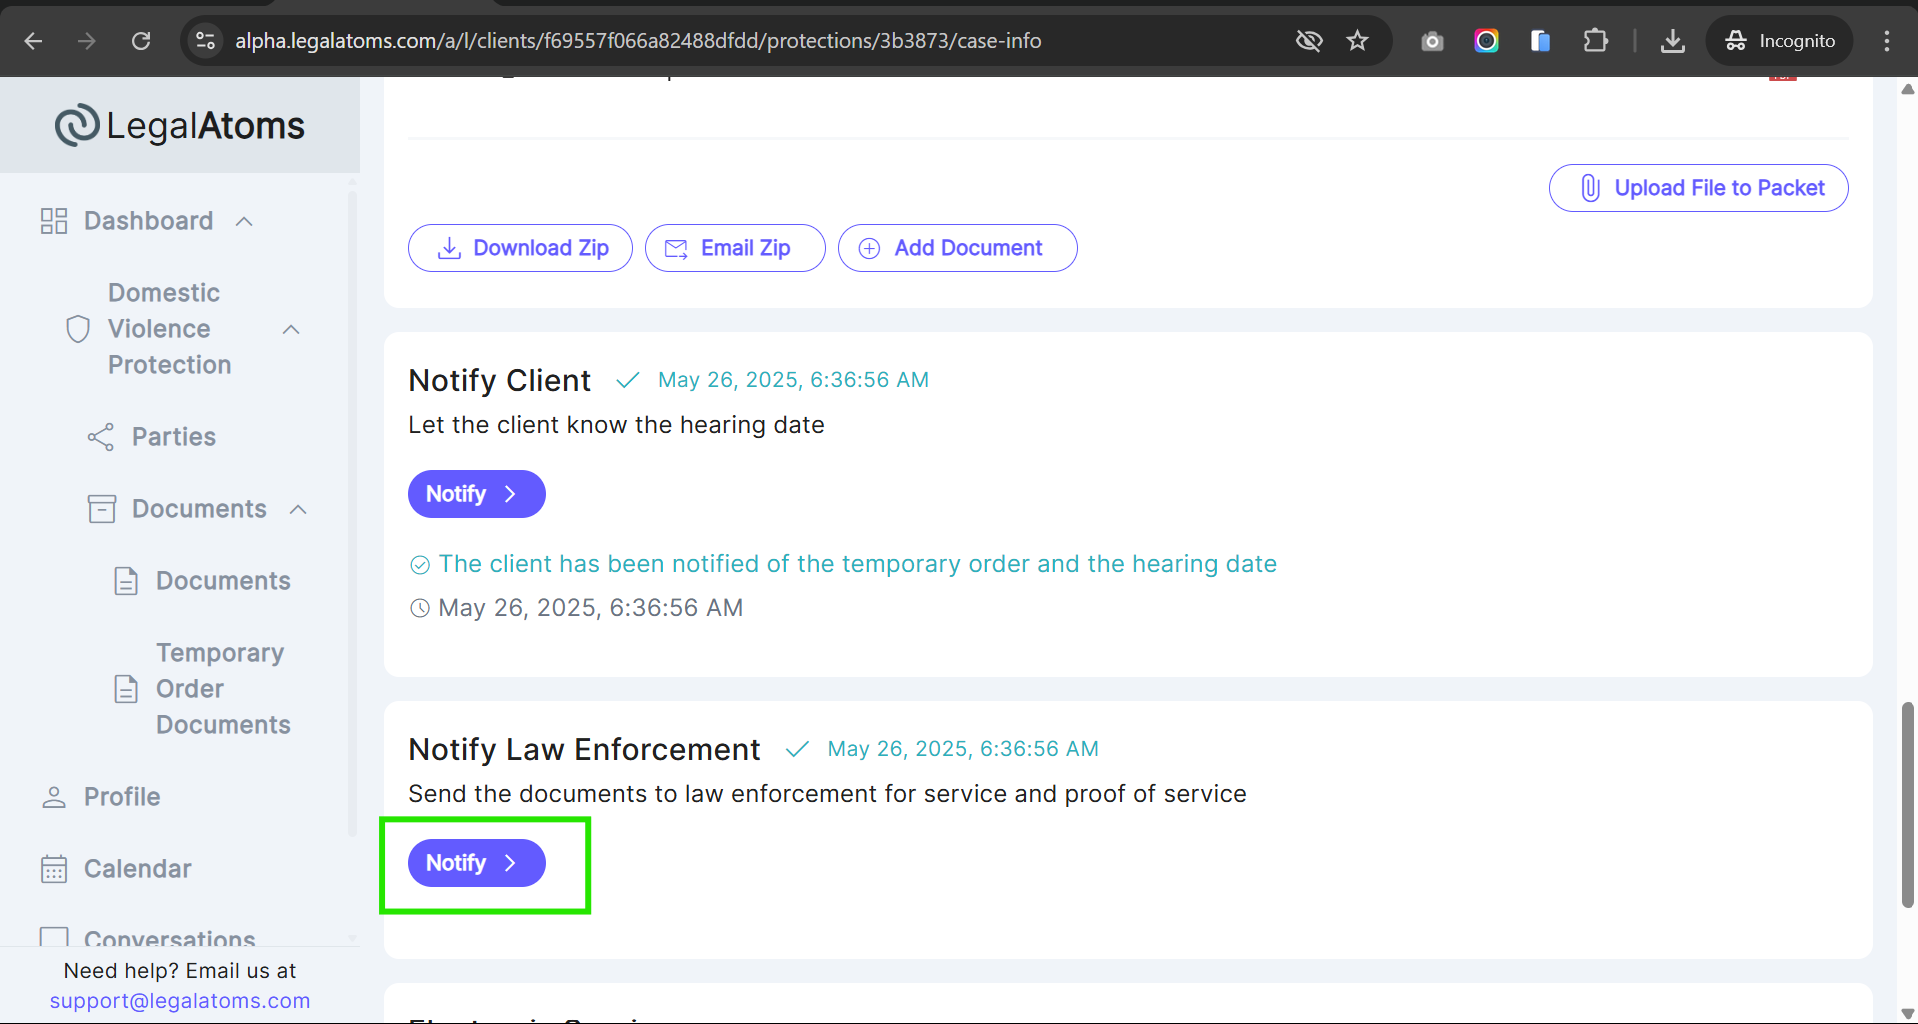Collapse the Documents group chevron
The width and height of the screenshot is (1918, 1024).
tap(298, 509)
